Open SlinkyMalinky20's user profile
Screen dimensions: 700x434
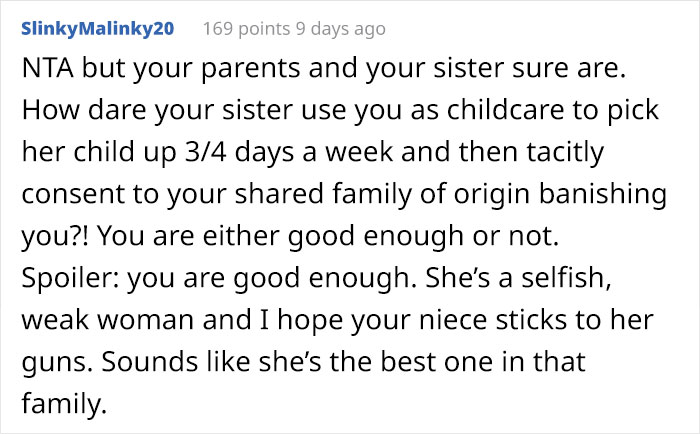[97, 29]
